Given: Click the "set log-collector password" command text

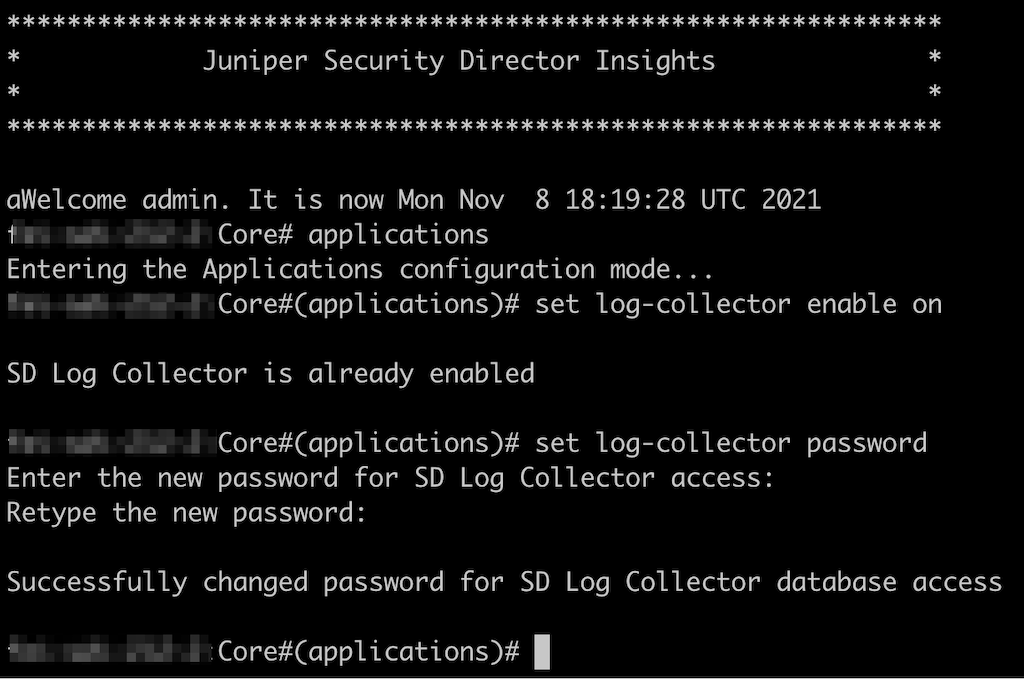Looking at the screenshot, I should (730, 443).
